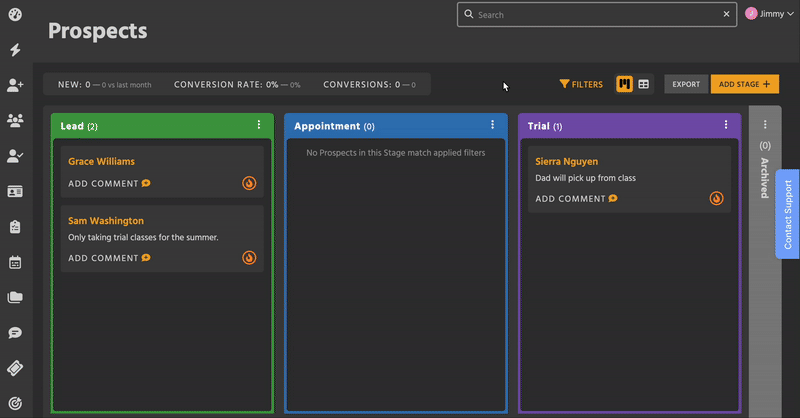Open the dashboard gauge icon in sidebar

(x=15, y=14)
